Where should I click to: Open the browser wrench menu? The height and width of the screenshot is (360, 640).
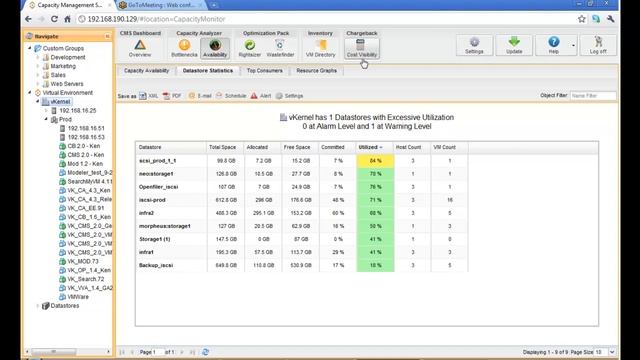611,19
